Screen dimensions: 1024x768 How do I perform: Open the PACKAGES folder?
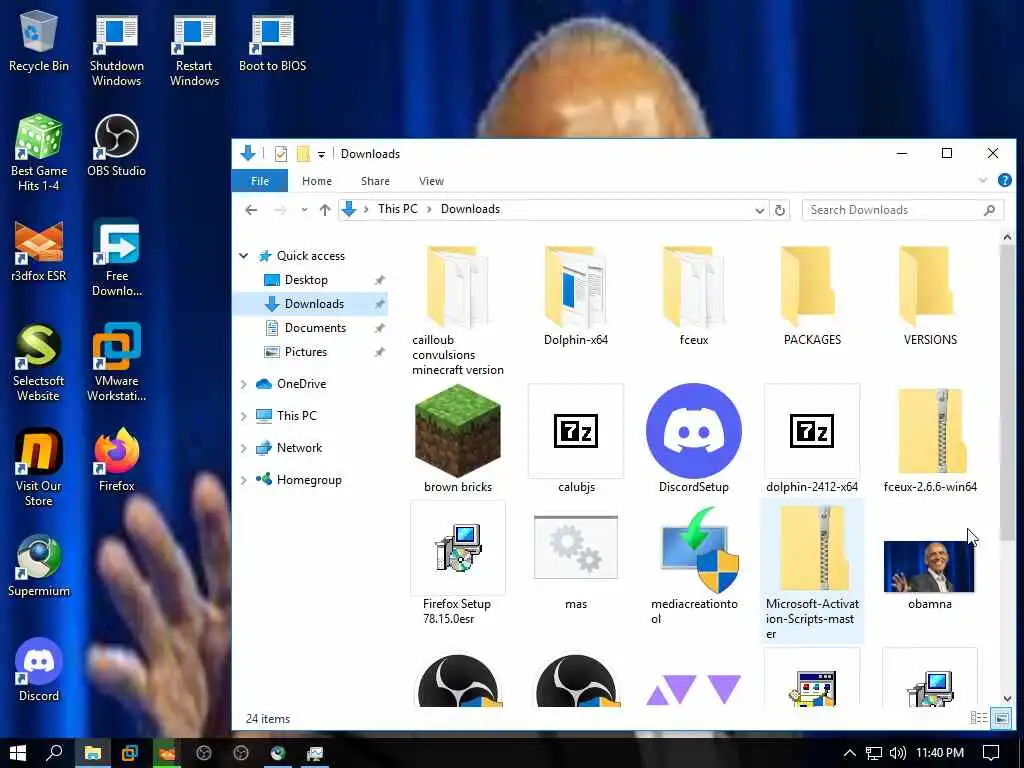tap(812, 295)
